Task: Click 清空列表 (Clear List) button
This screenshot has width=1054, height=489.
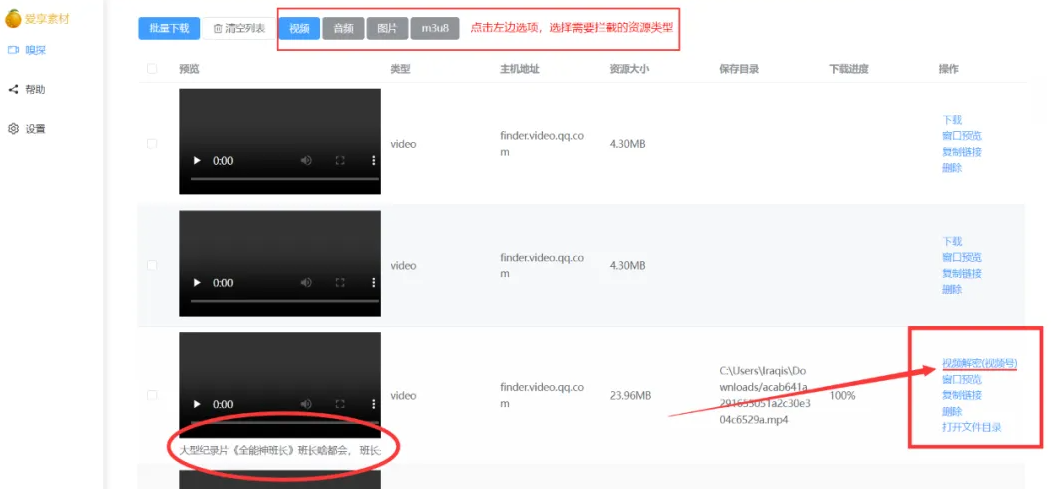Action: click(239, 29)
